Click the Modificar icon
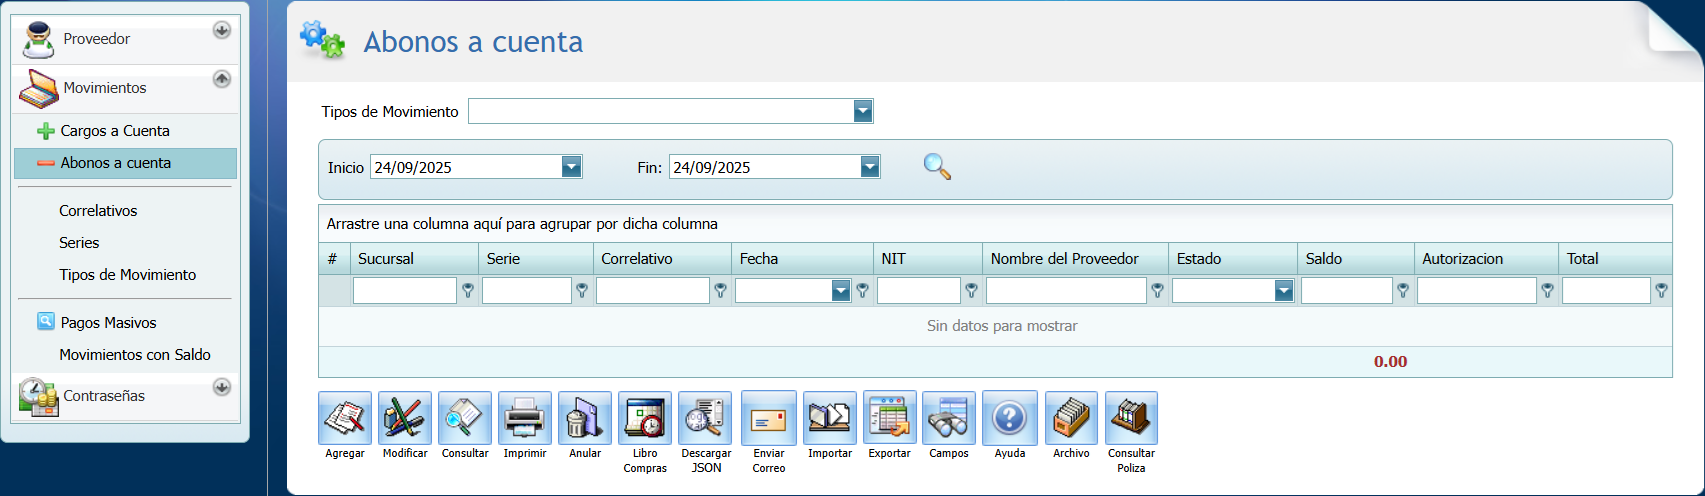Image resolution: width=1705 pixels, height=496 pixels. tap(405, 418)
